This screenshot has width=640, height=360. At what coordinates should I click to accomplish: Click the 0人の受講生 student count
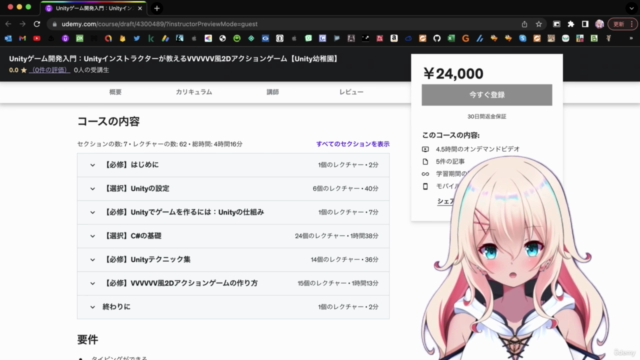click(x=91, y=70)
